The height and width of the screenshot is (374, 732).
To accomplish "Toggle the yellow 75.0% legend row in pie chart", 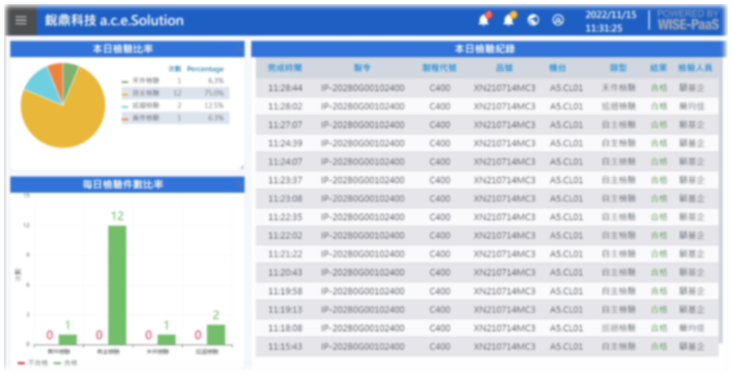I will [x=175, y=93].
